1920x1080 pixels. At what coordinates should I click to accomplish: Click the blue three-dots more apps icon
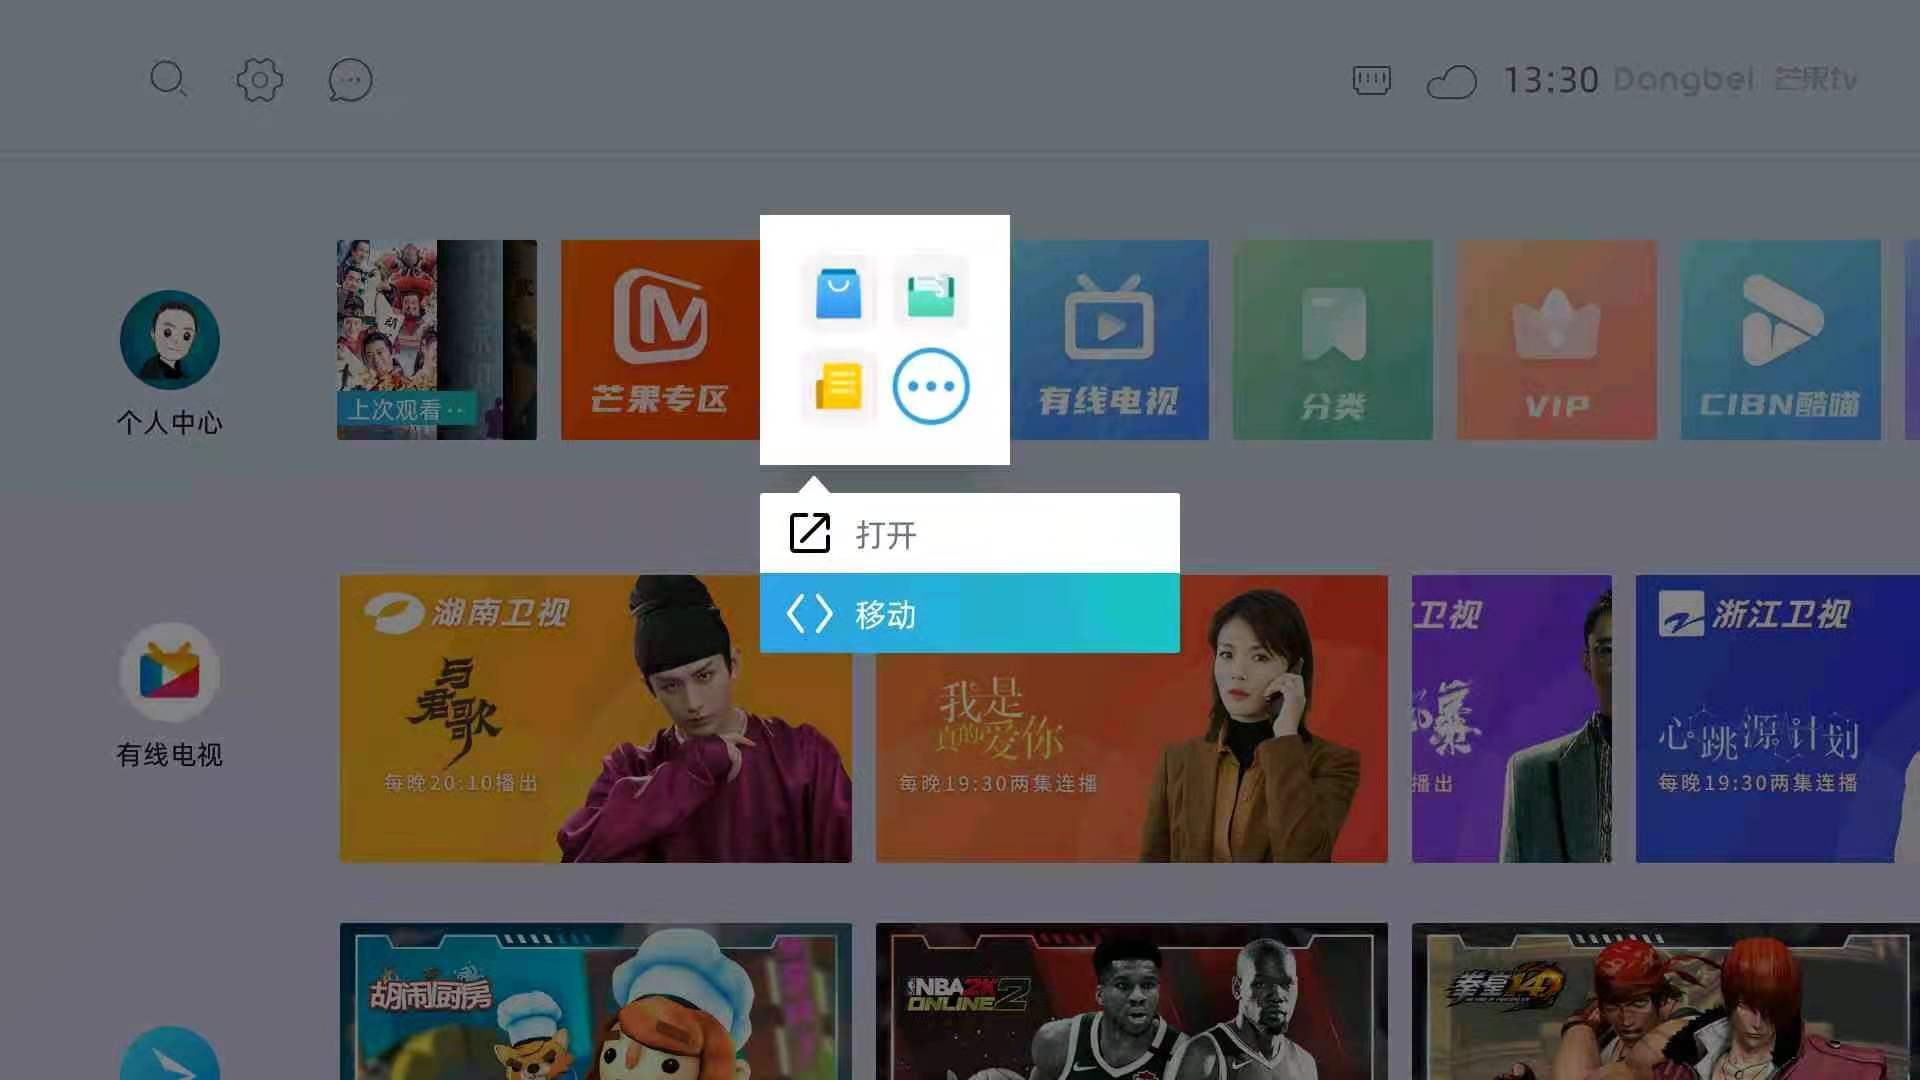(930, 386)
